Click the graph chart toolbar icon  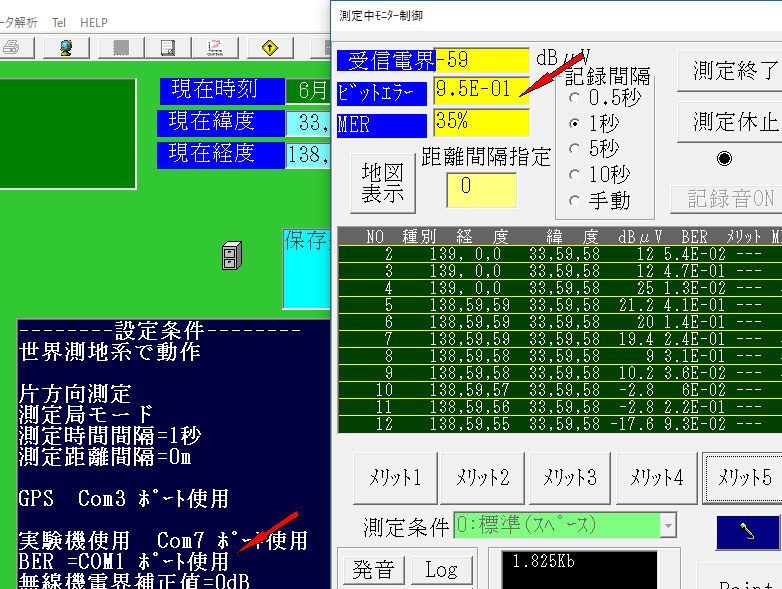tap(215, 47)
